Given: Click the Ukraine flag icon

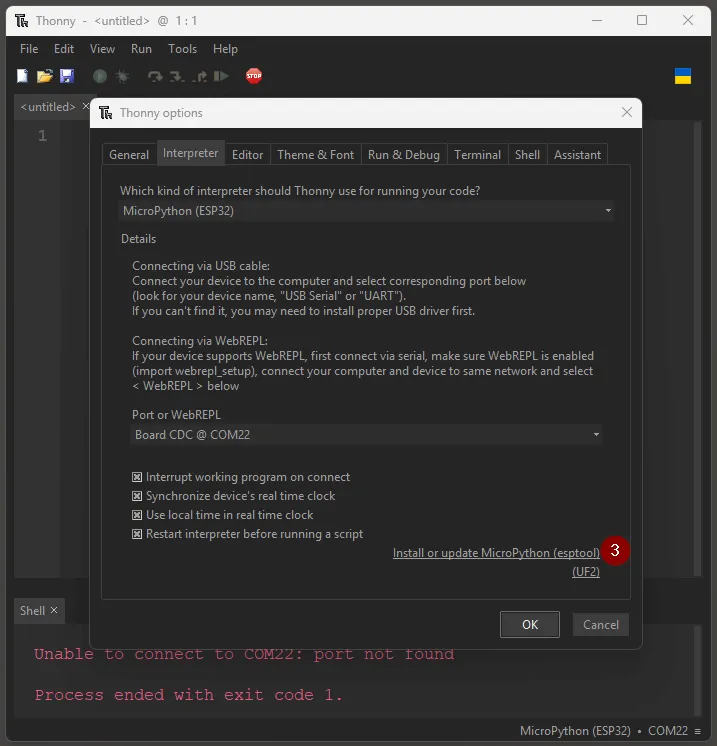Looking at the screenshot, I should coord(683,76).
